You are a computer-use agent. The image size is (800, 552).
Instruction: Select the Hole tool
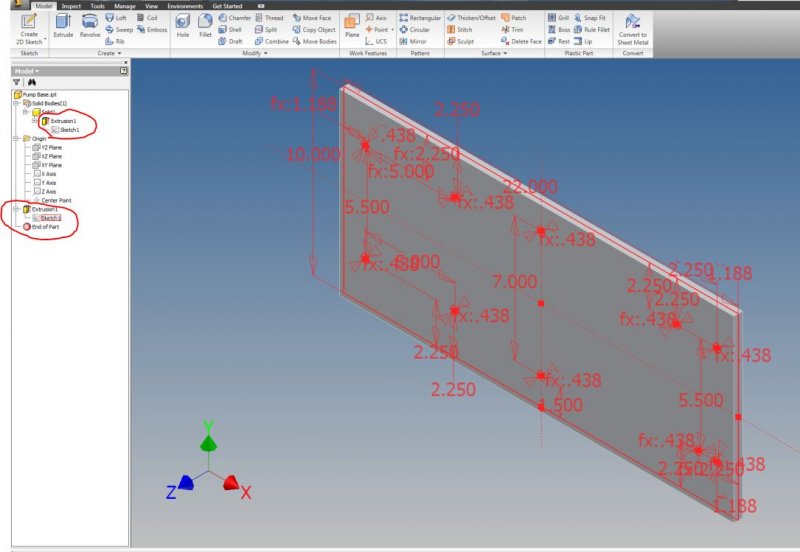click(183, 26)
